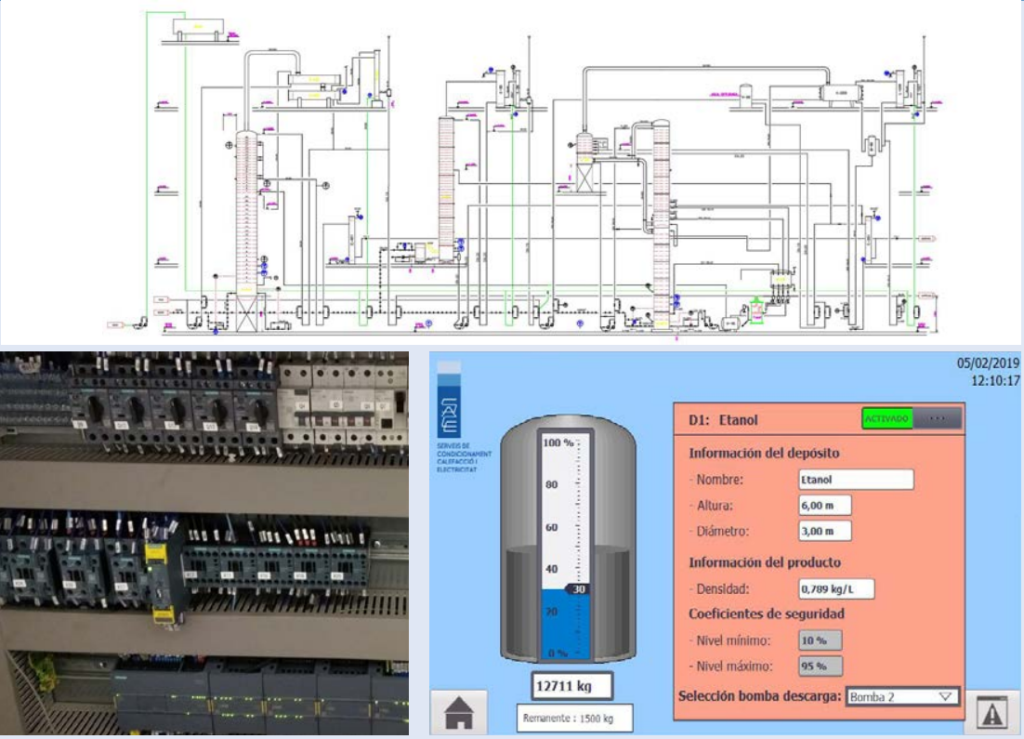The image size is (1024, 739).
Task: Toggle the ACTIVADO switch for D1 Etanol
Action: point(886,418)
